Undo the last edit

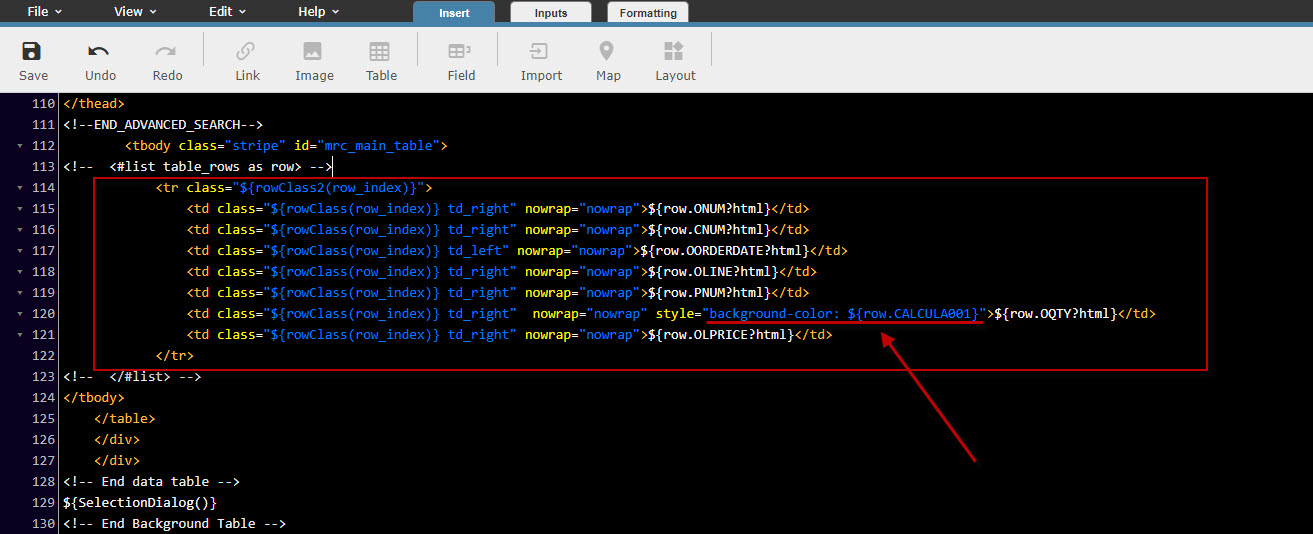pos(100,52)
